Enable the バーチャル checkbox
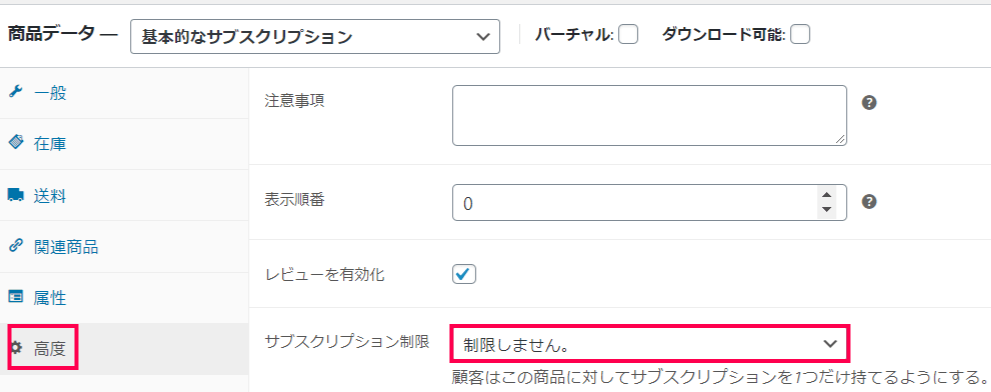991x392 pixels. pyautogui.click(x=628, y=35)
